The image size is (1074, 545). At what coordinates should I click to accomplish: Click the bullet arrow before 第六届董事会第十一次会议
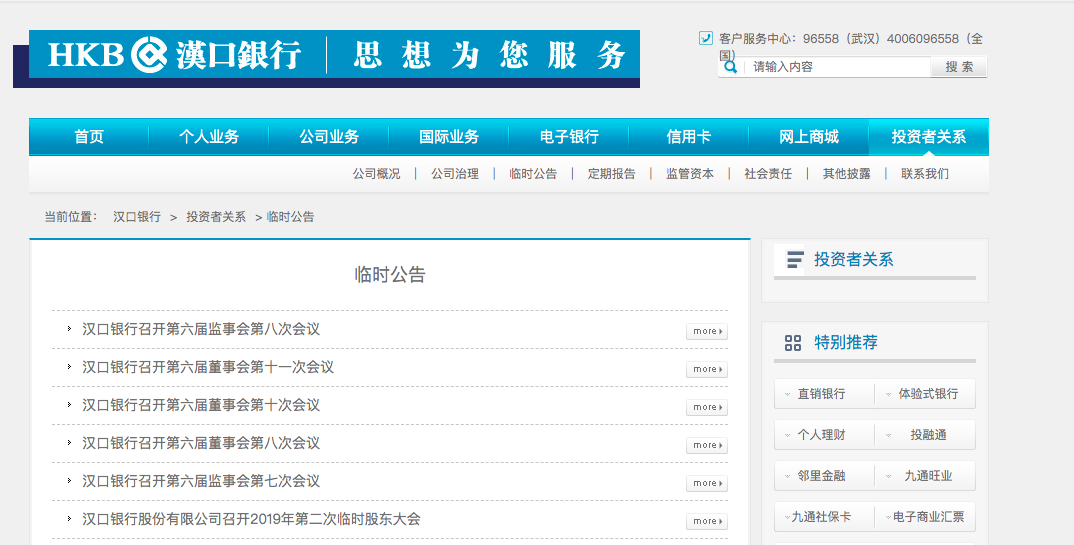click(69, 367)
